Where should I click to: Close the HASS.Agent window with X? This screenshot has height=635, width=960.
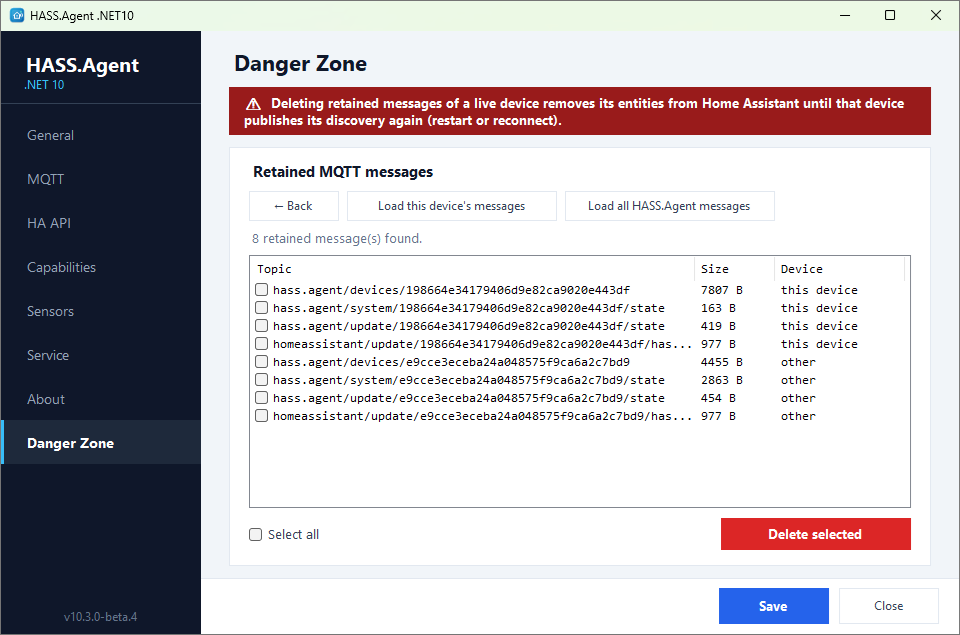click(936, 15)
